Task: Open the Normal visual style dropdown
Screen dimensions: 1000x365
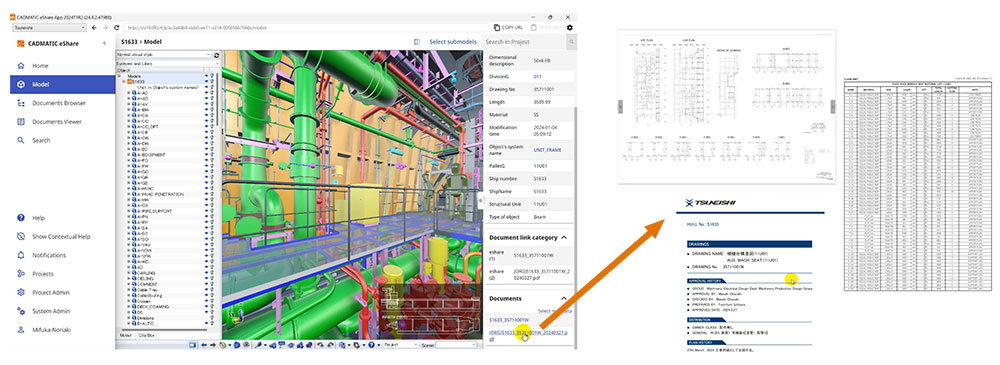Action: tap(163, 55)
